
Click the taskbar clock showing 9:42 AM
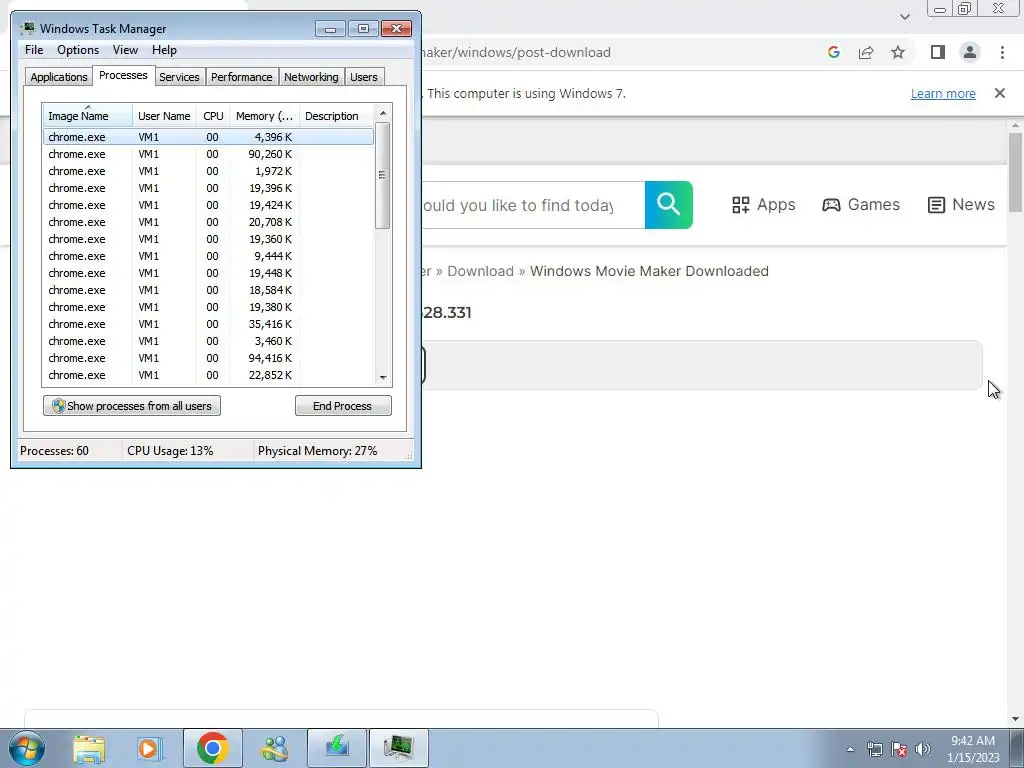(x=973, y=749)
